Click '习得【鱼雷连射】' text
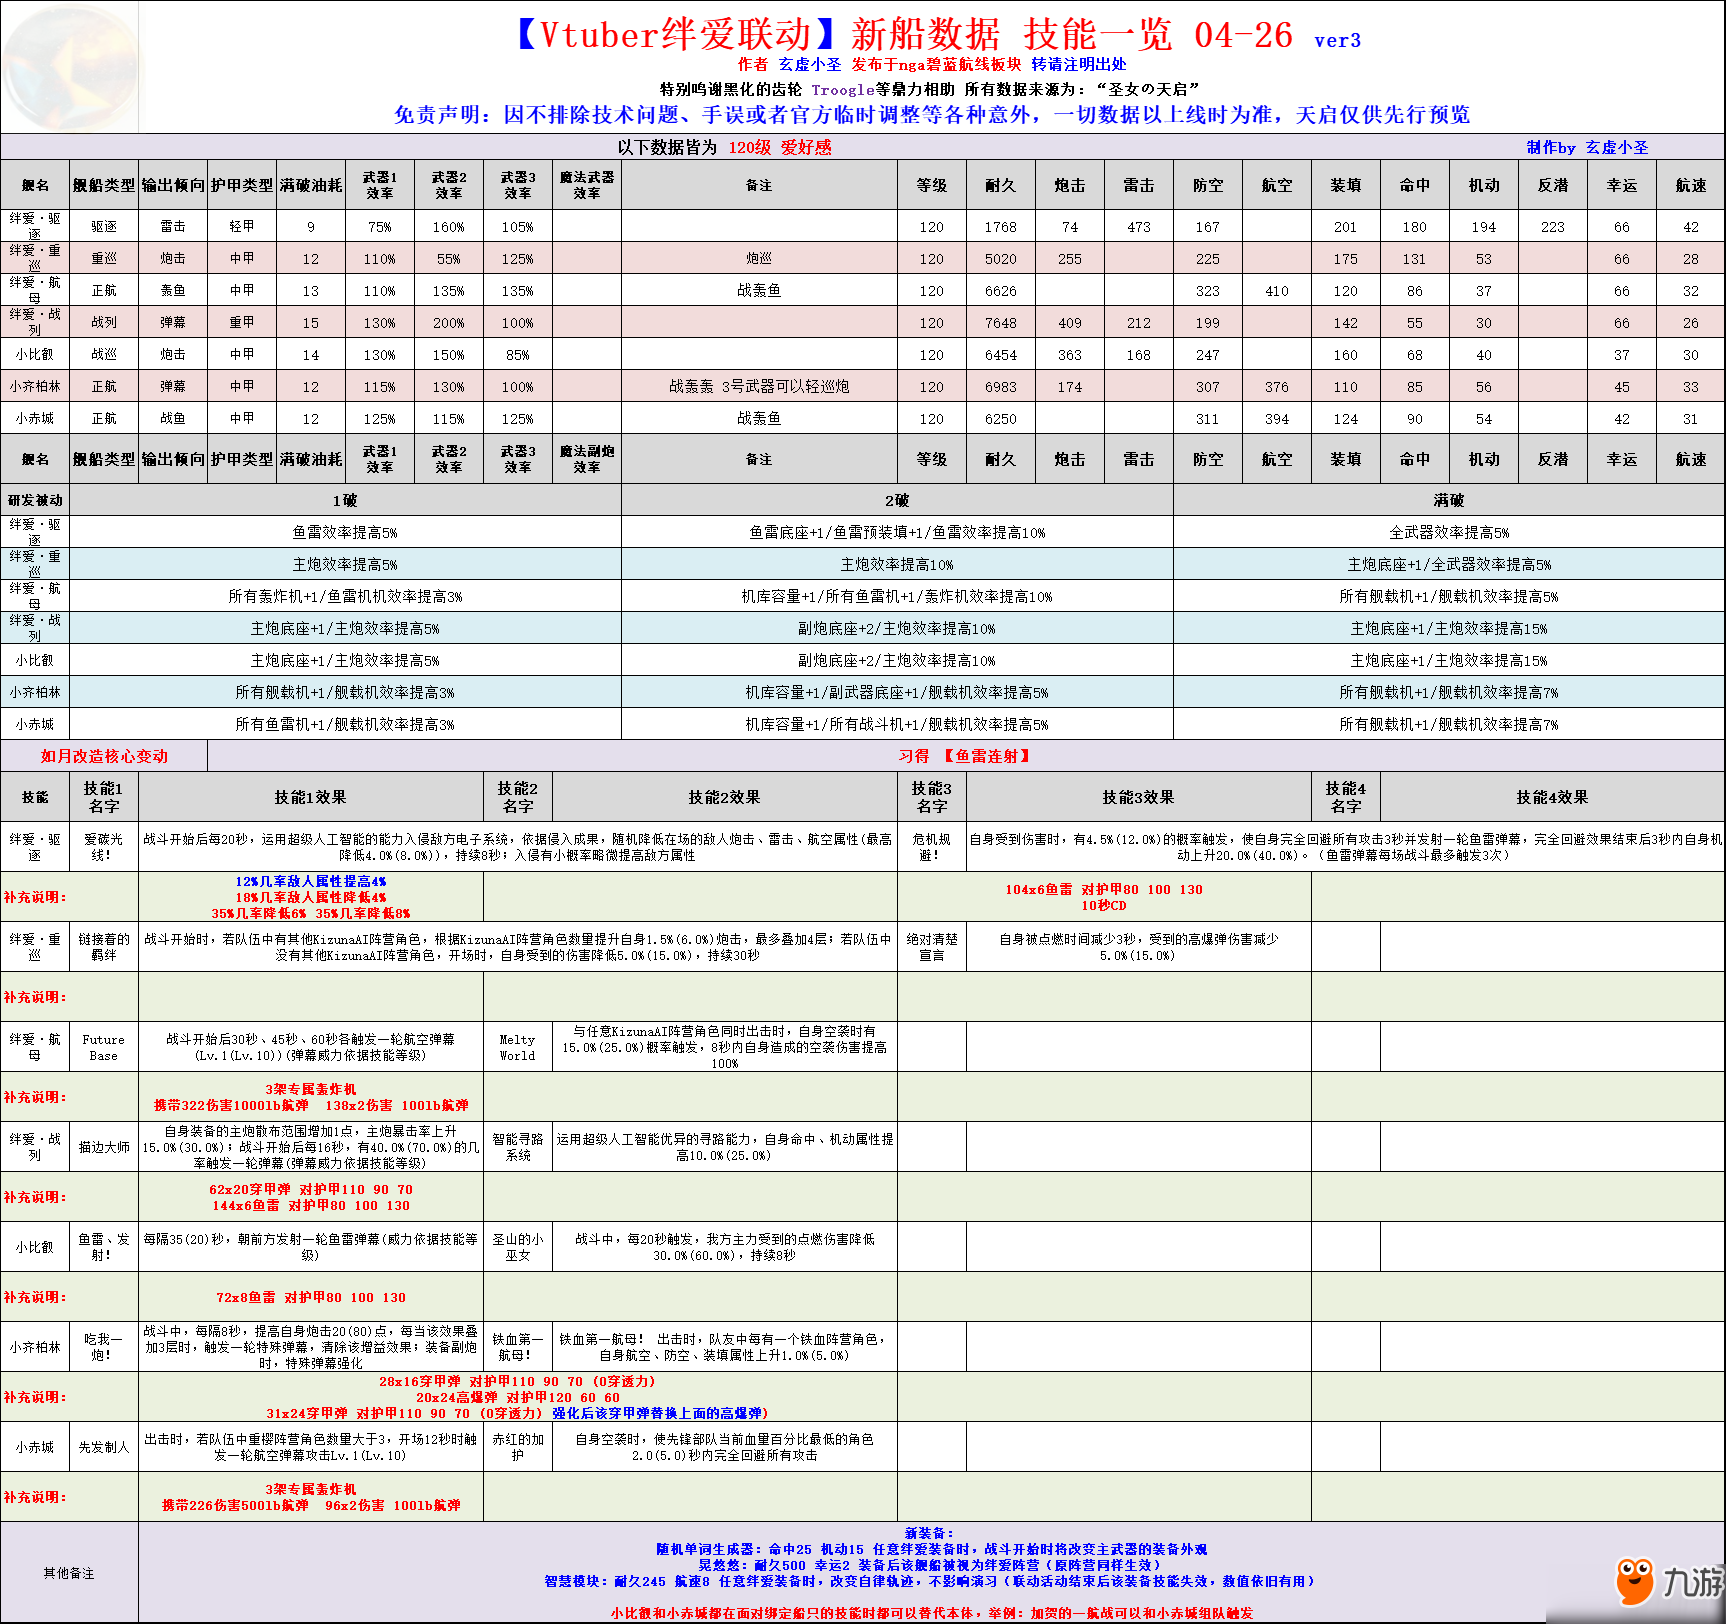 coord(964,756)
